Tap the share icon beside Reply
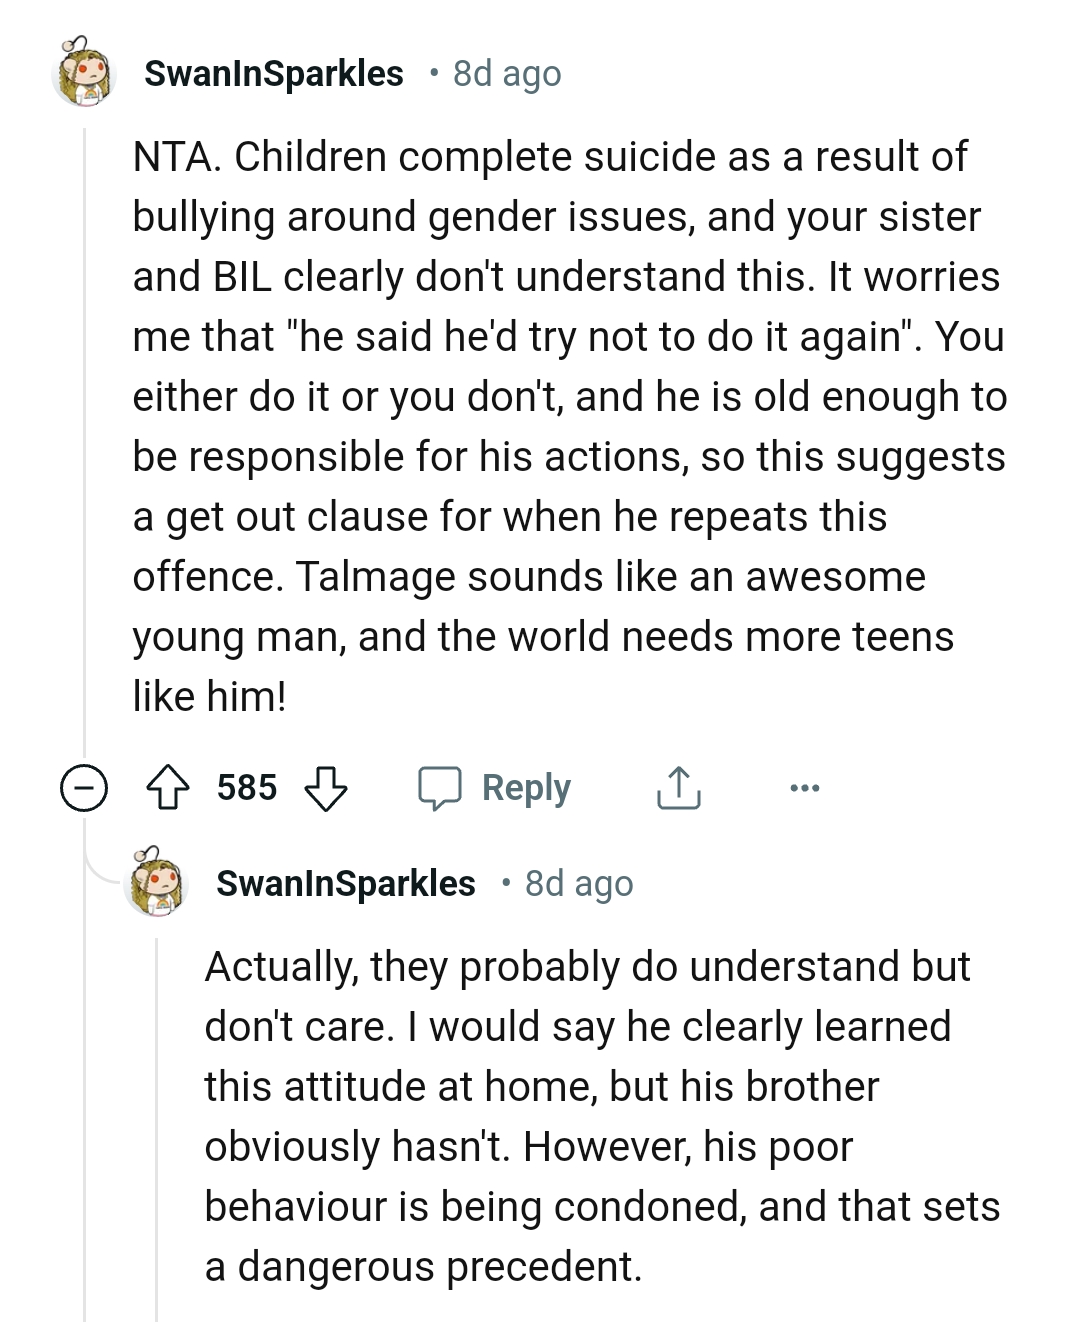 pyautogui.click(x=678, y=788)
